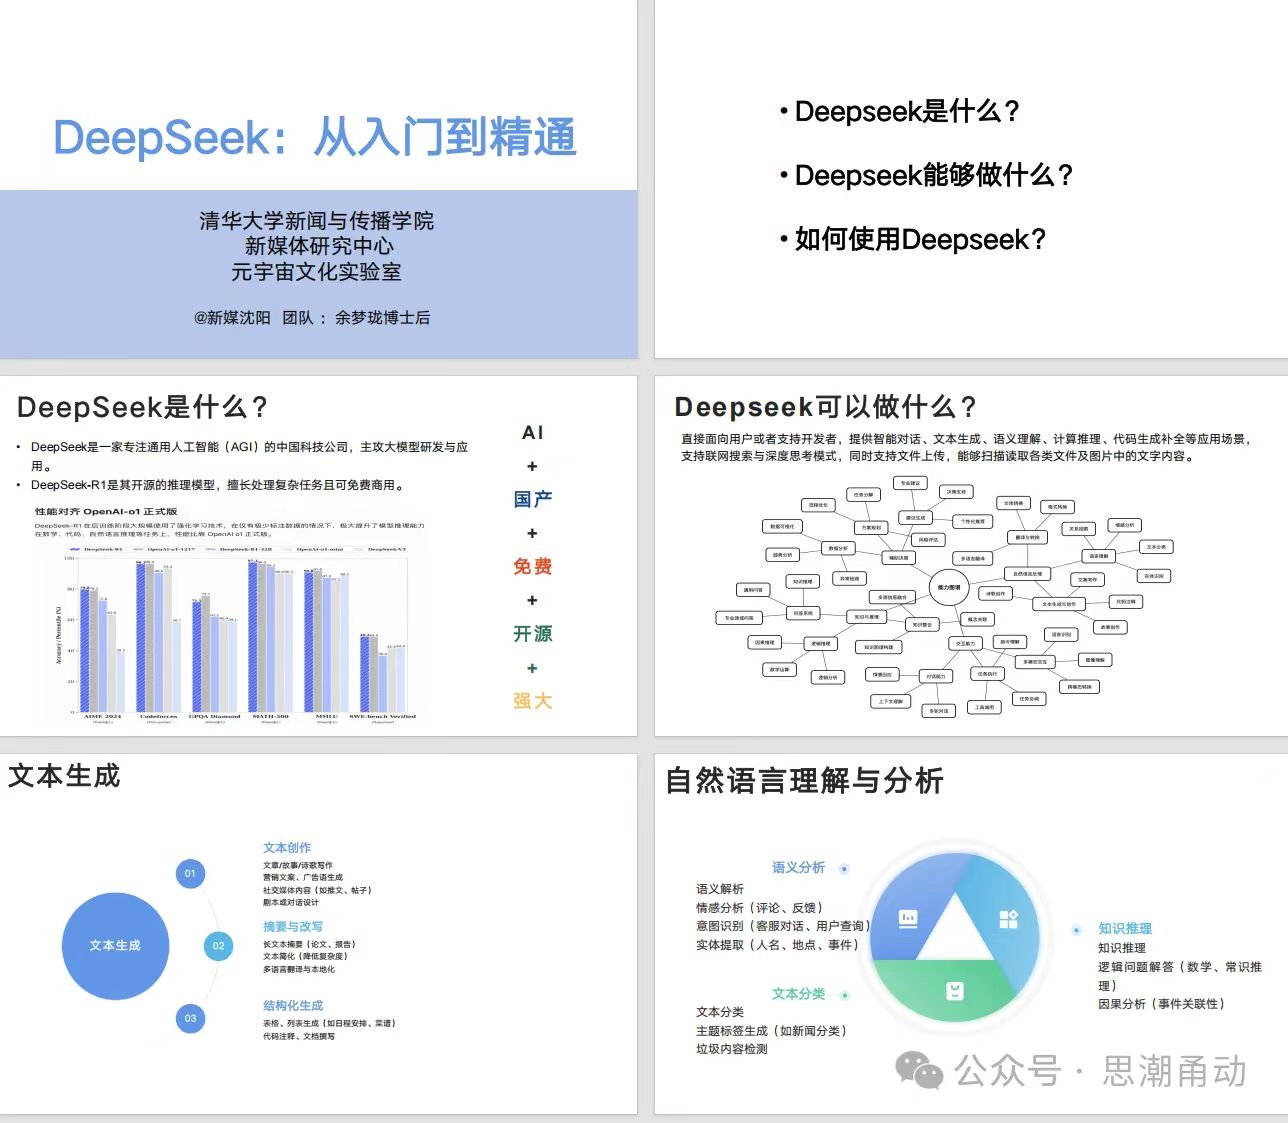Screen dimensions: 1288x1123
Task: Select the numbered circle 02
Action: [218, 946]
